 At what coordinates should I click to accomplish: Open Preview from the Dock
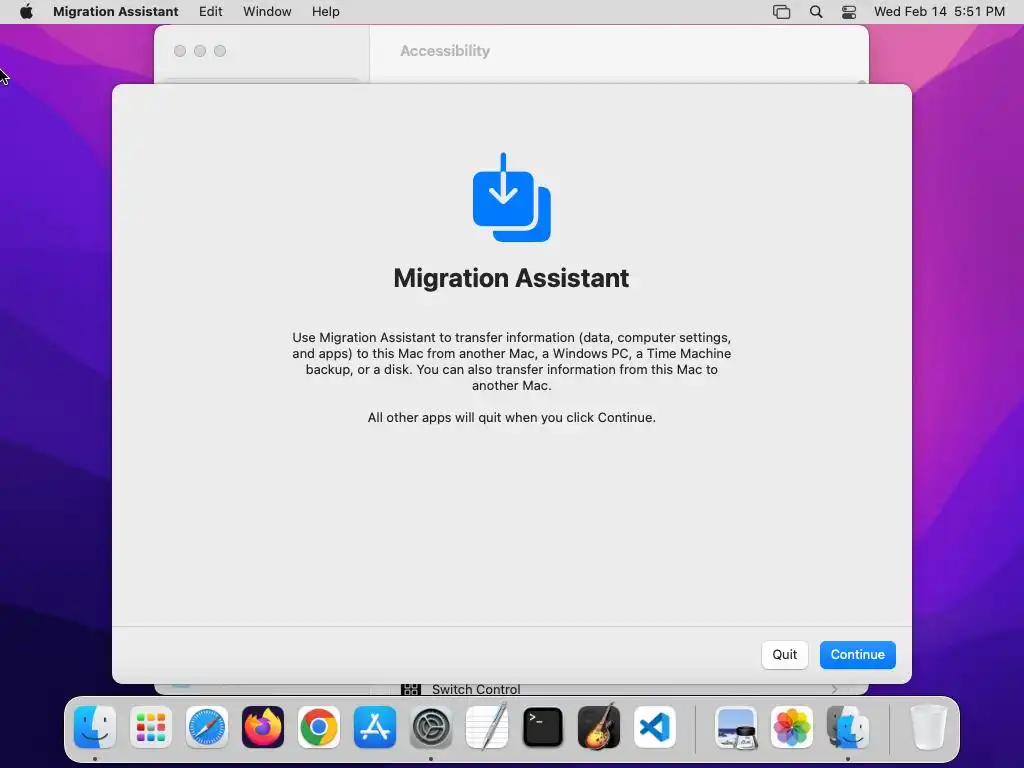(736, 727)
